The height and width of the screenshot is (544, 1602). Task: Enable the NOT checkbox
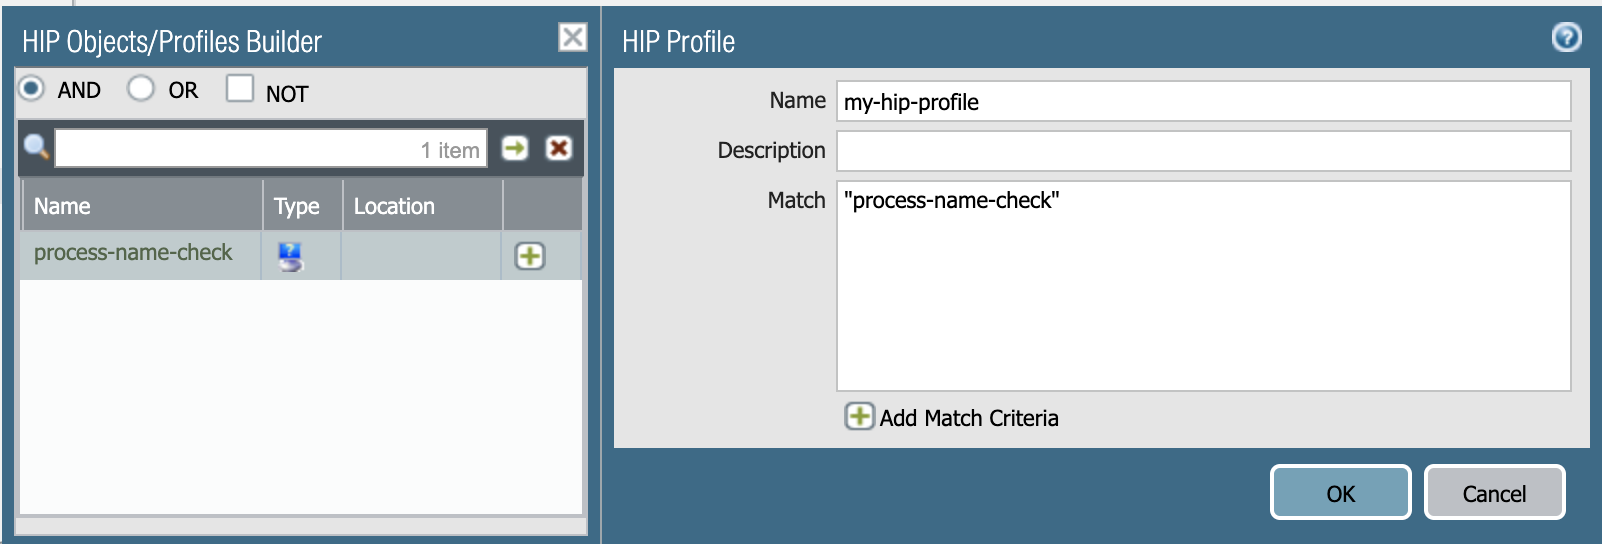pos(240,89)
